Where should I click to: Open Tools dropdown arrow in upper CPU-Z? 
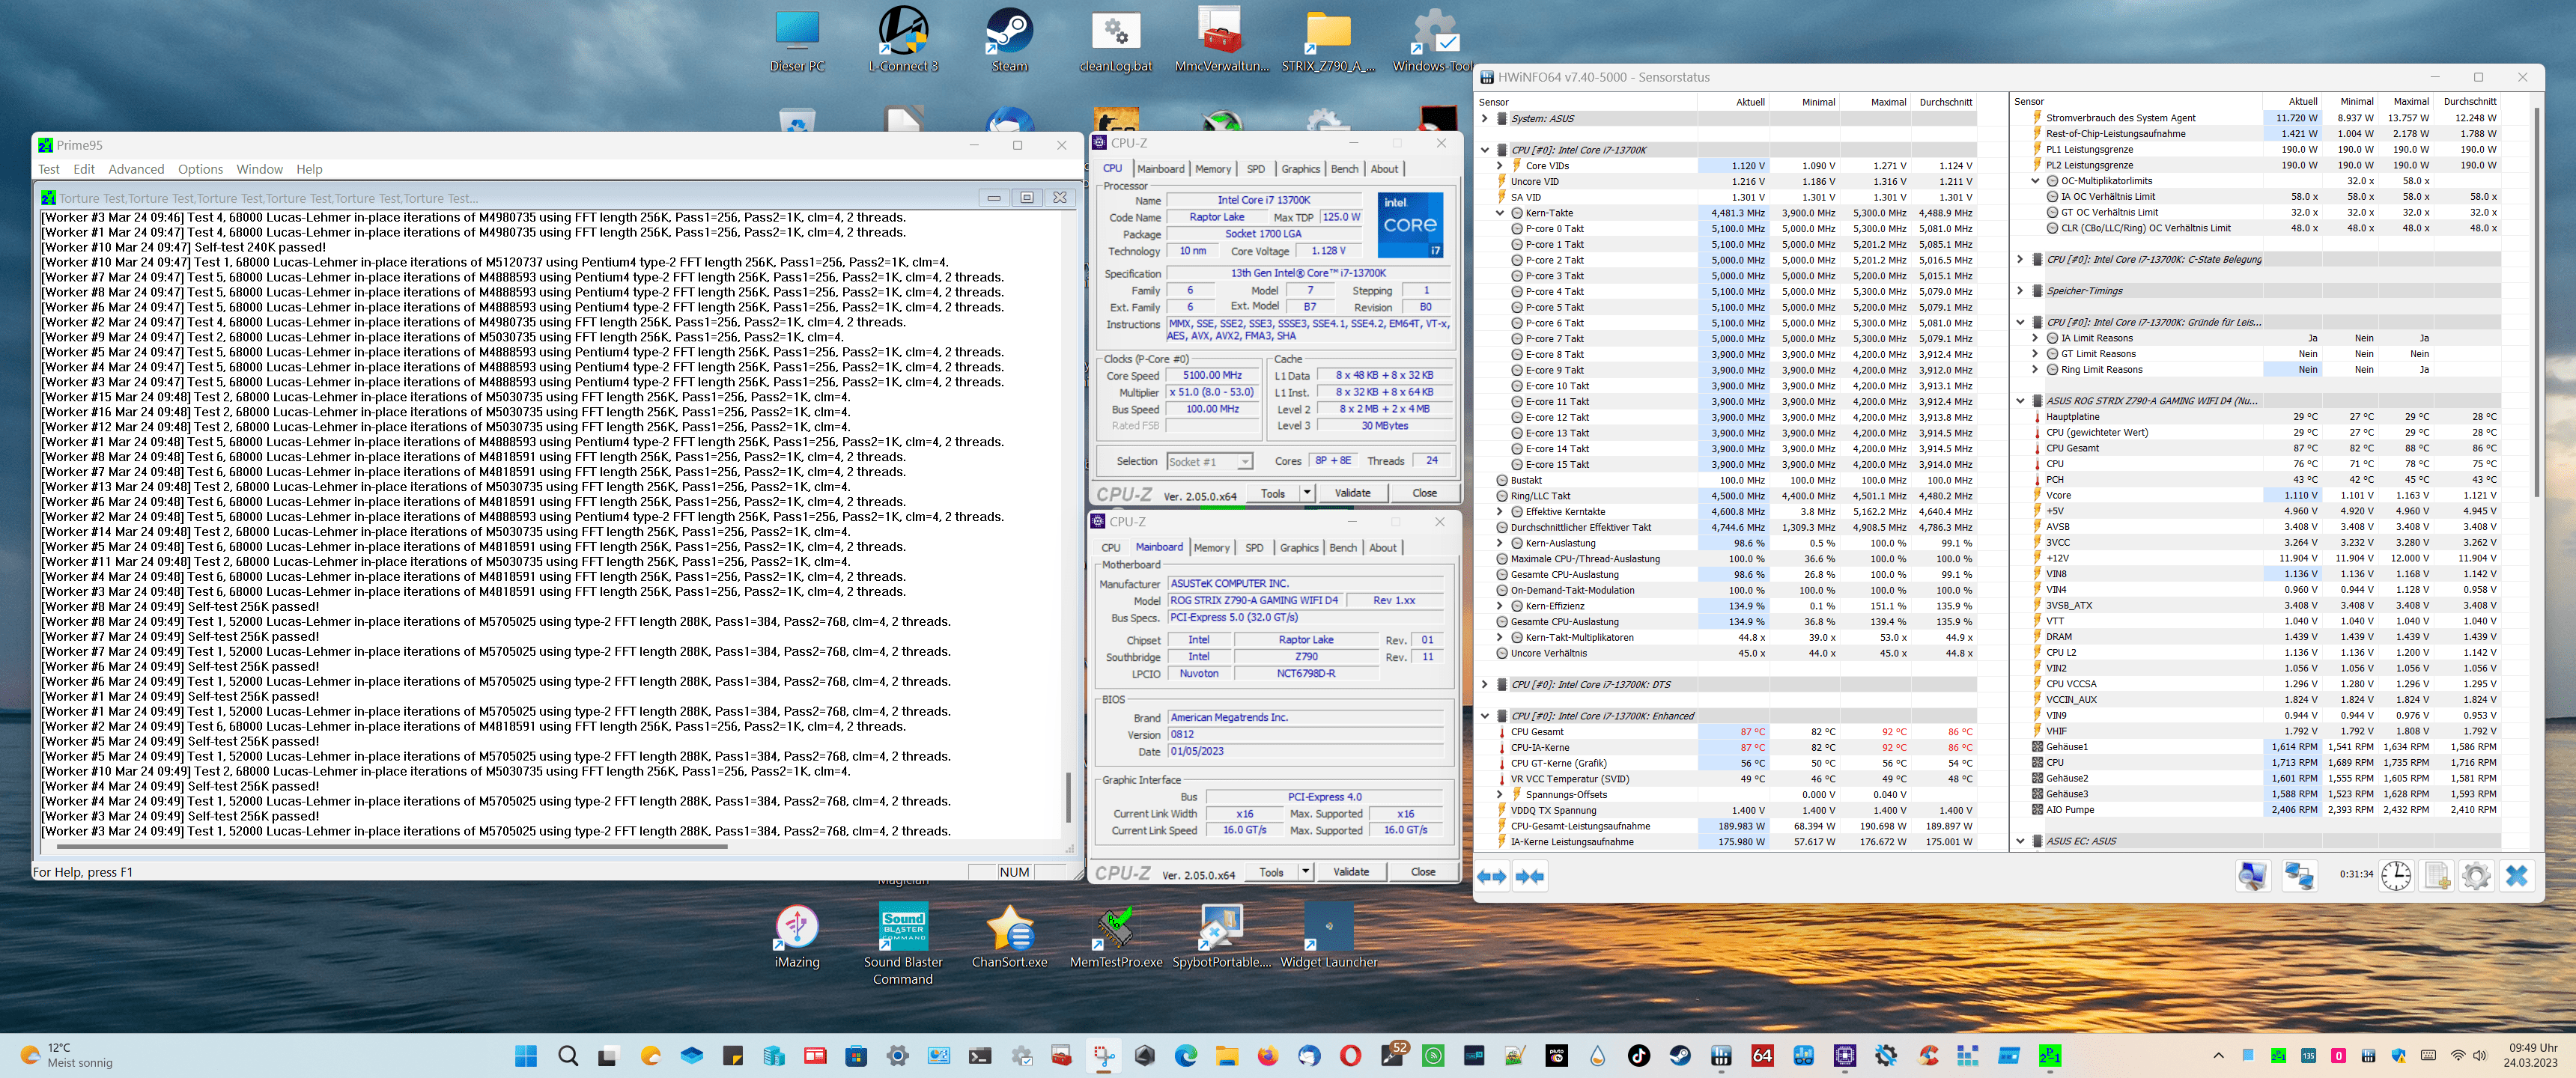coord(1306,493)
